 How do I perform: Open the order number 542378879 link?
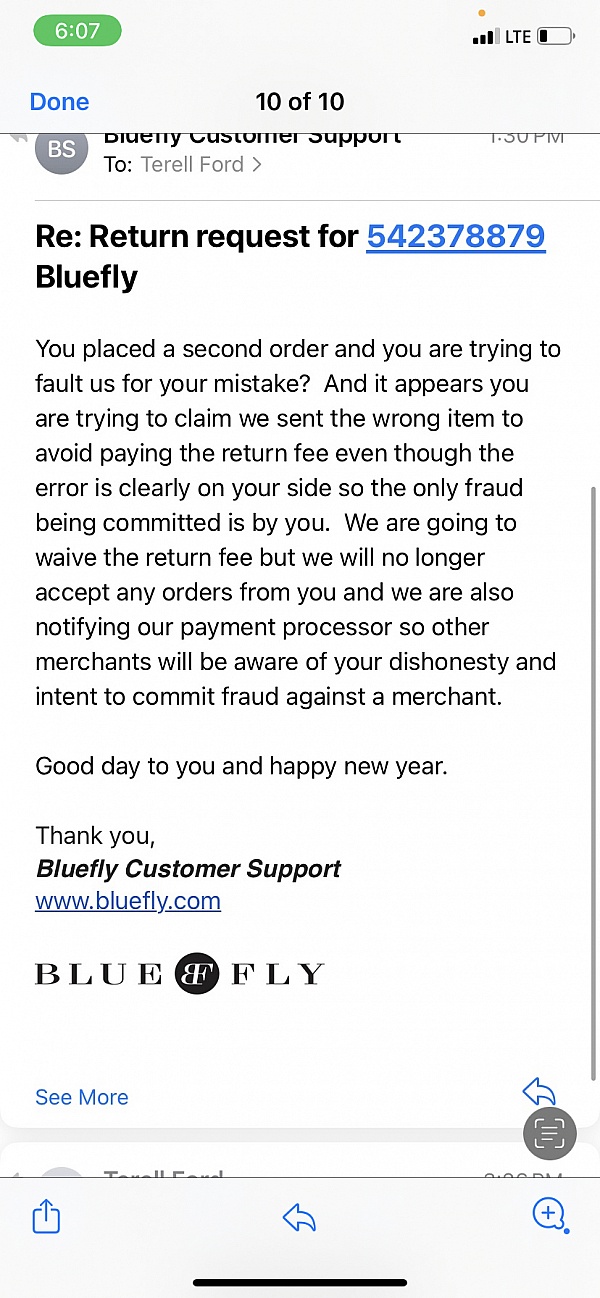pyautogui.click(x=456, y=236)
